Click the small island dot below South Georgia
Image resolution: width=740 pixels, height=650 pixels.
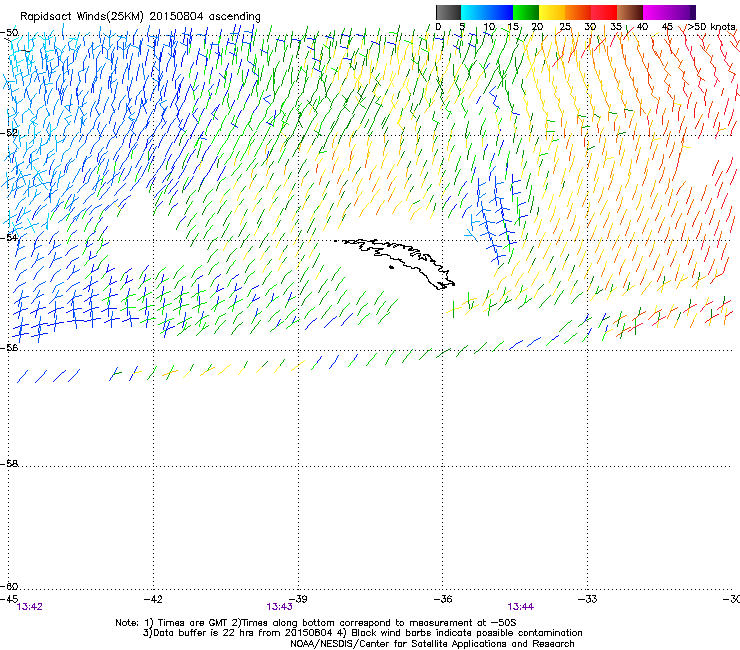(x=391, y=268)
